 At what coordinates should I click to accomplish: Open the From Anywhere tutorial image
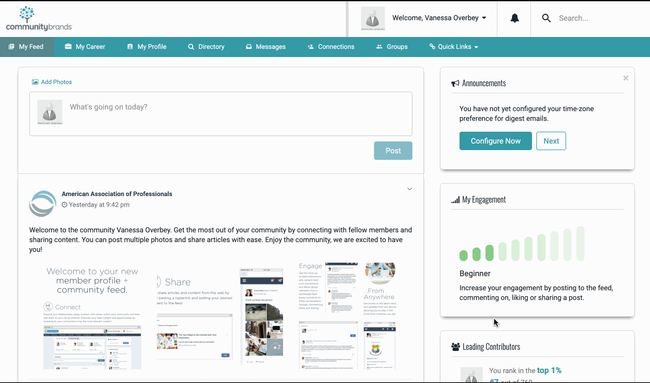[x=380, y=316]
